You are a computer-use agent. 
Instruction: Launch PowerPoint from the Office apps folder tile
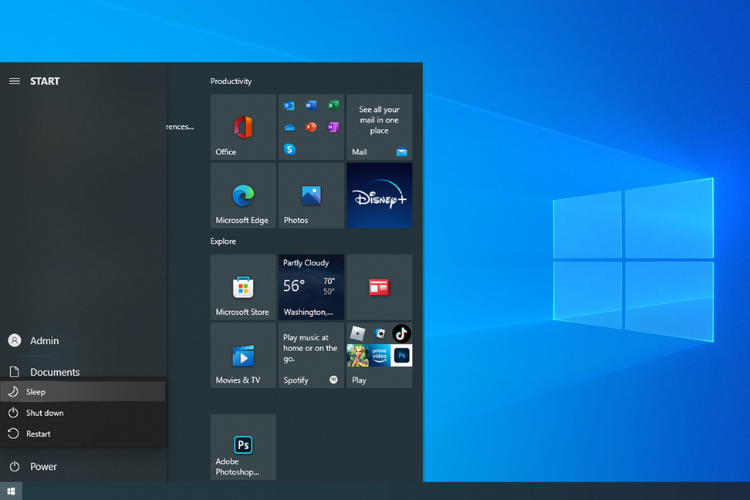[311, 127]
